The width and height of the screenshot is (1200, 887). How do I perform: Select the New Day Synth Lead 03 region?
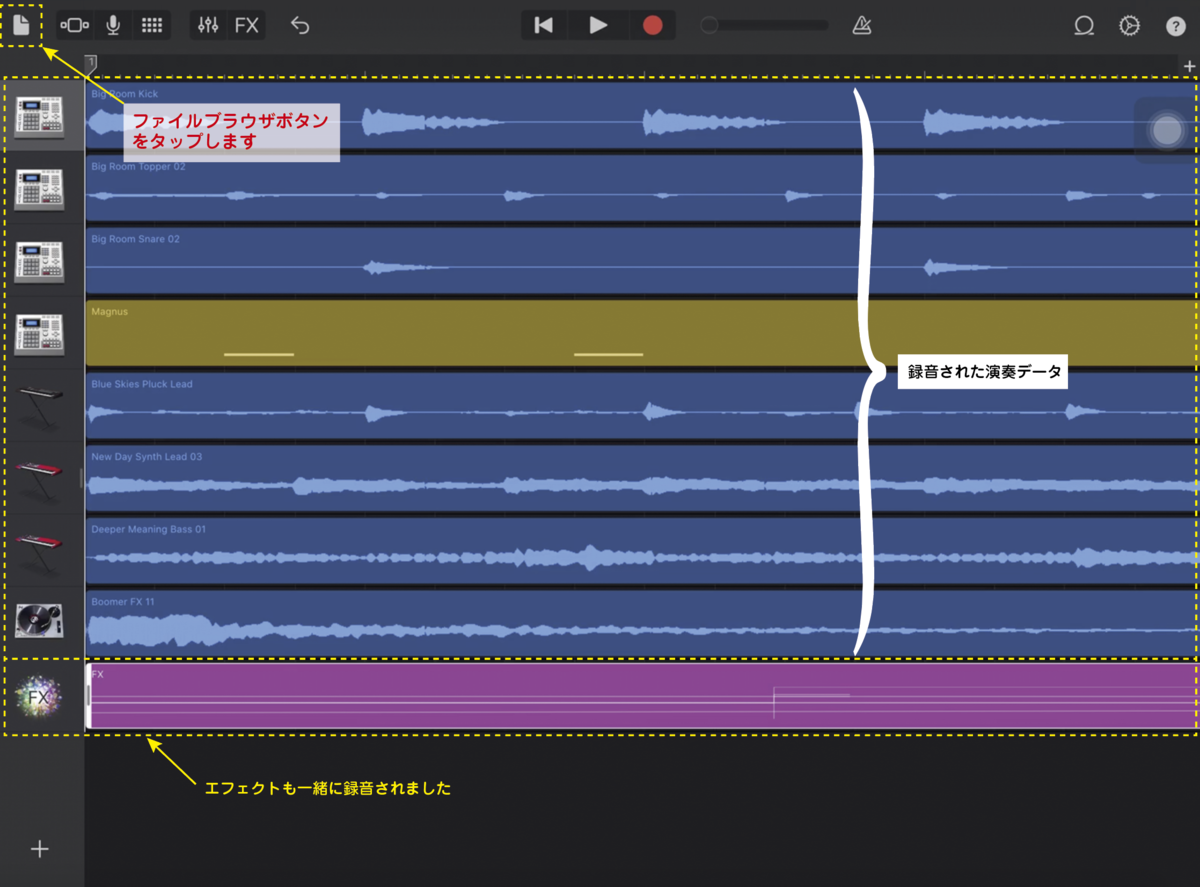[642, 478]
